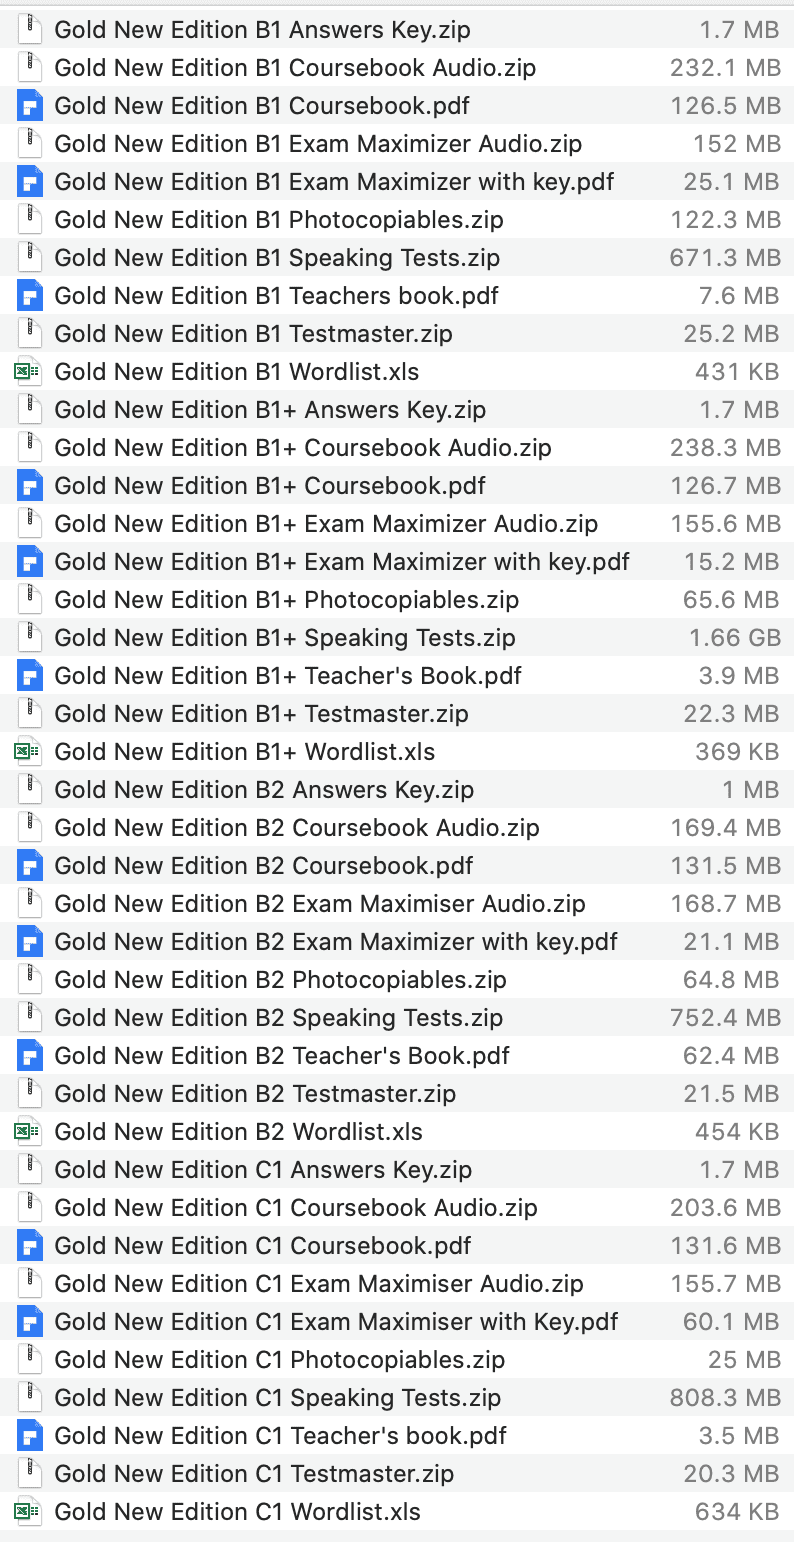The width and height of the screenshot is (794, 1542).
Task: Click the Excel icon of B1 Wordlist.xls
Action: (x=28, y=372)
